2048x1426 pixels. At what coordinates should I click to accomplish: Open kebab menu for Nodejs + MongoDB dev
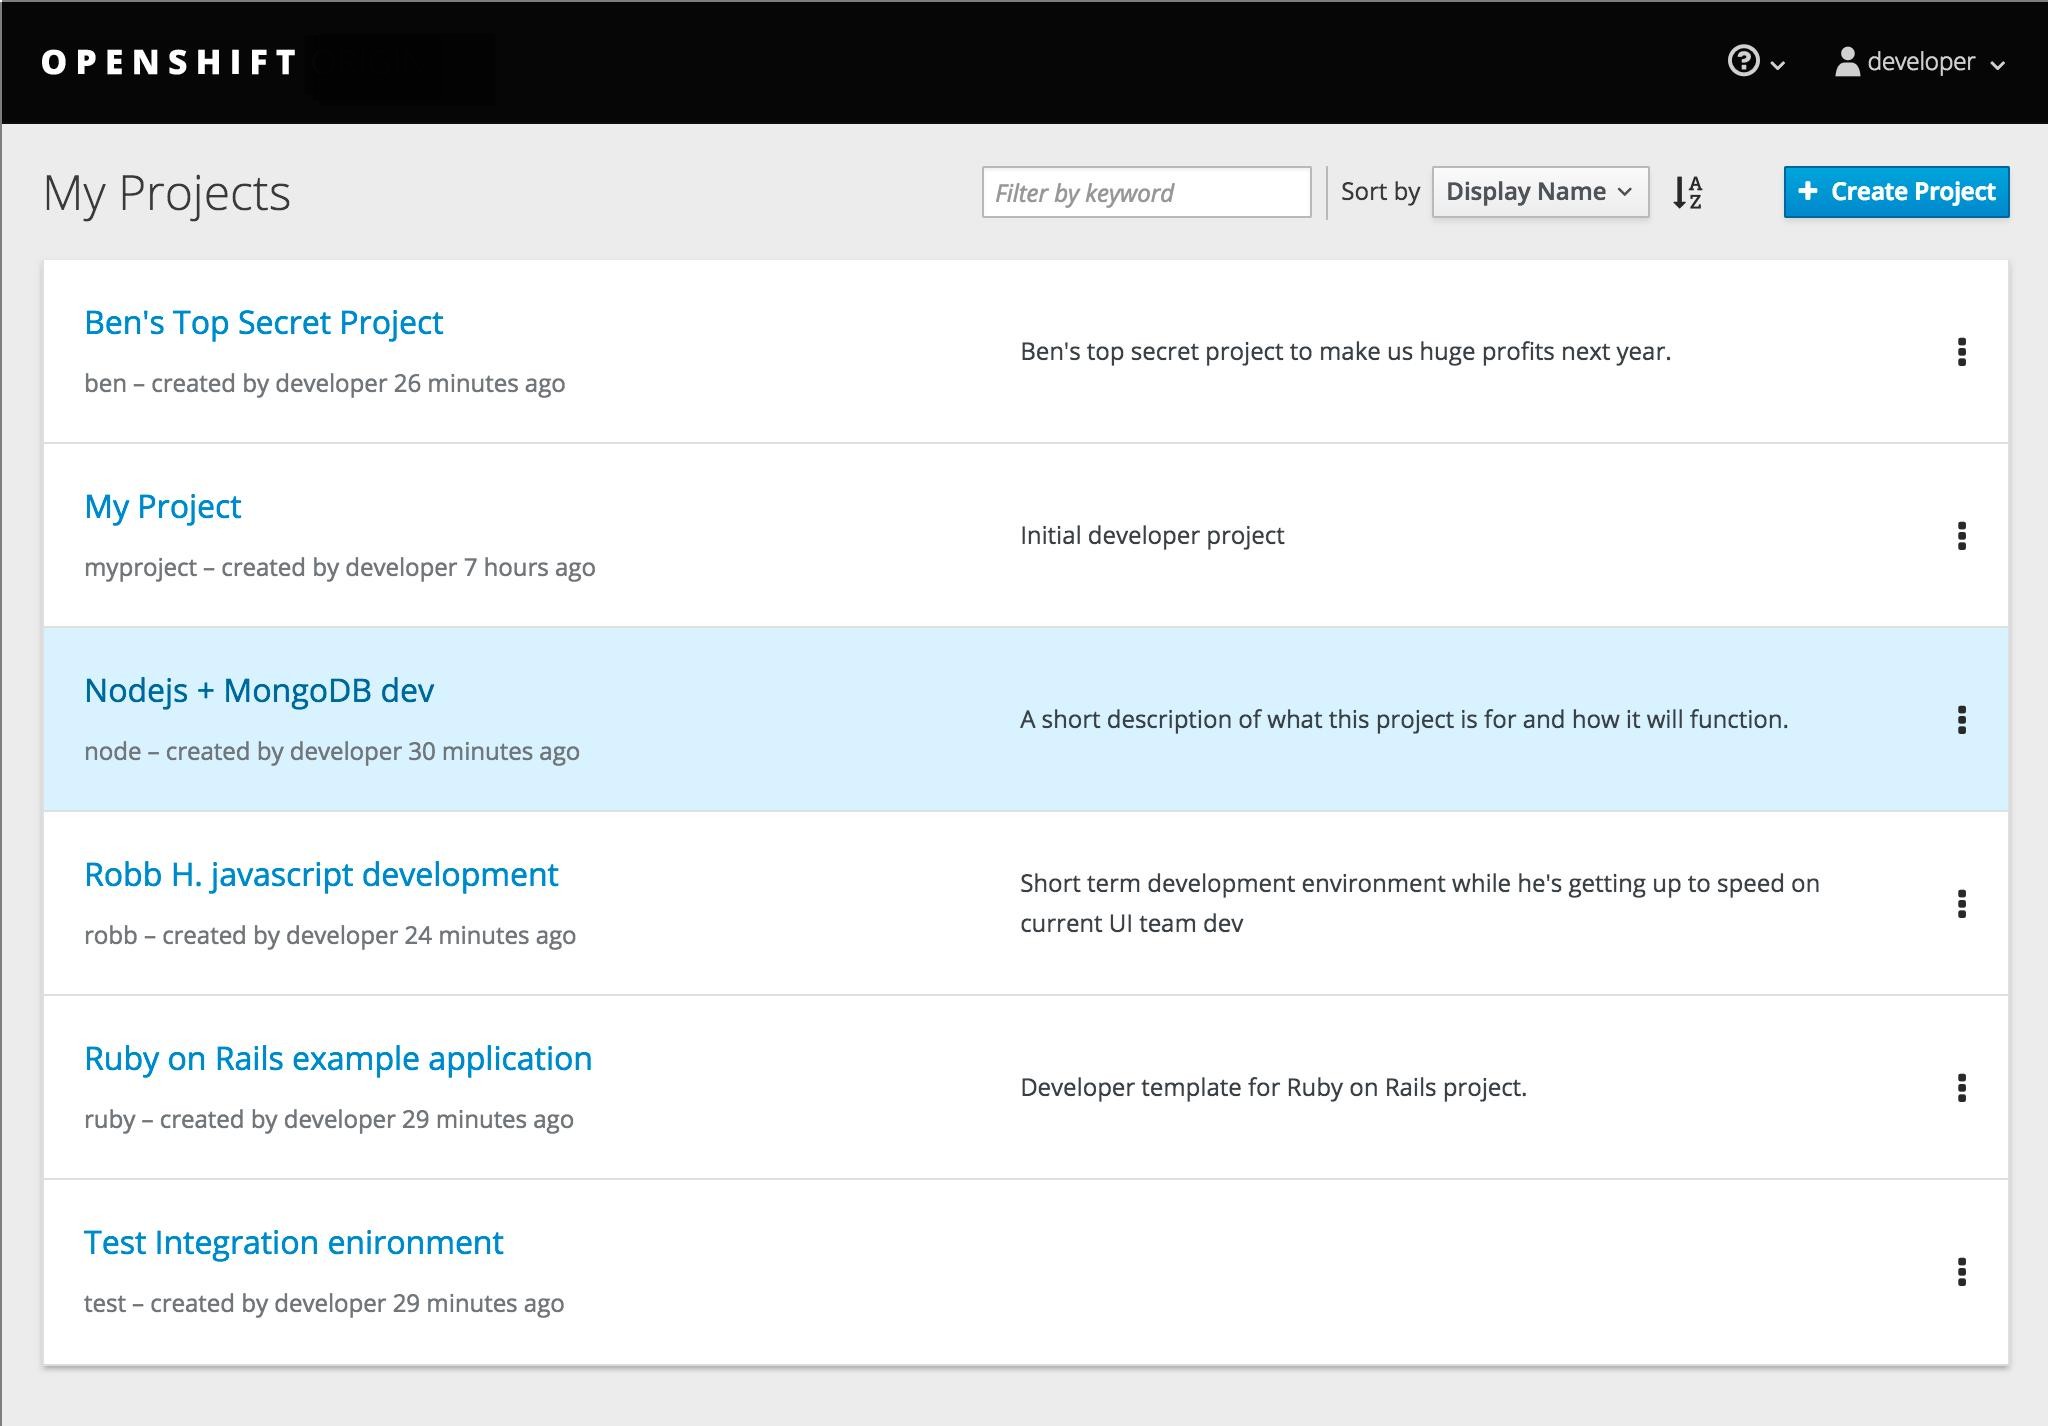1961,720
